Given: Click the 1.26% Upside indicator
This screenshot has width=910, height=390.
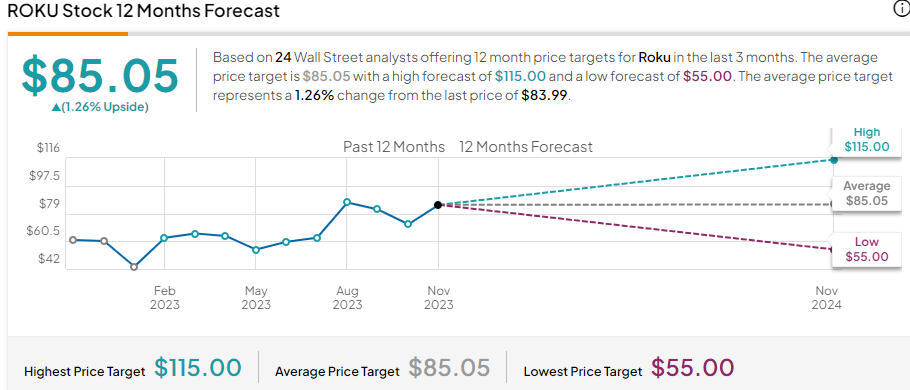Looking at the screenshot, I should [x=100, y=107].
